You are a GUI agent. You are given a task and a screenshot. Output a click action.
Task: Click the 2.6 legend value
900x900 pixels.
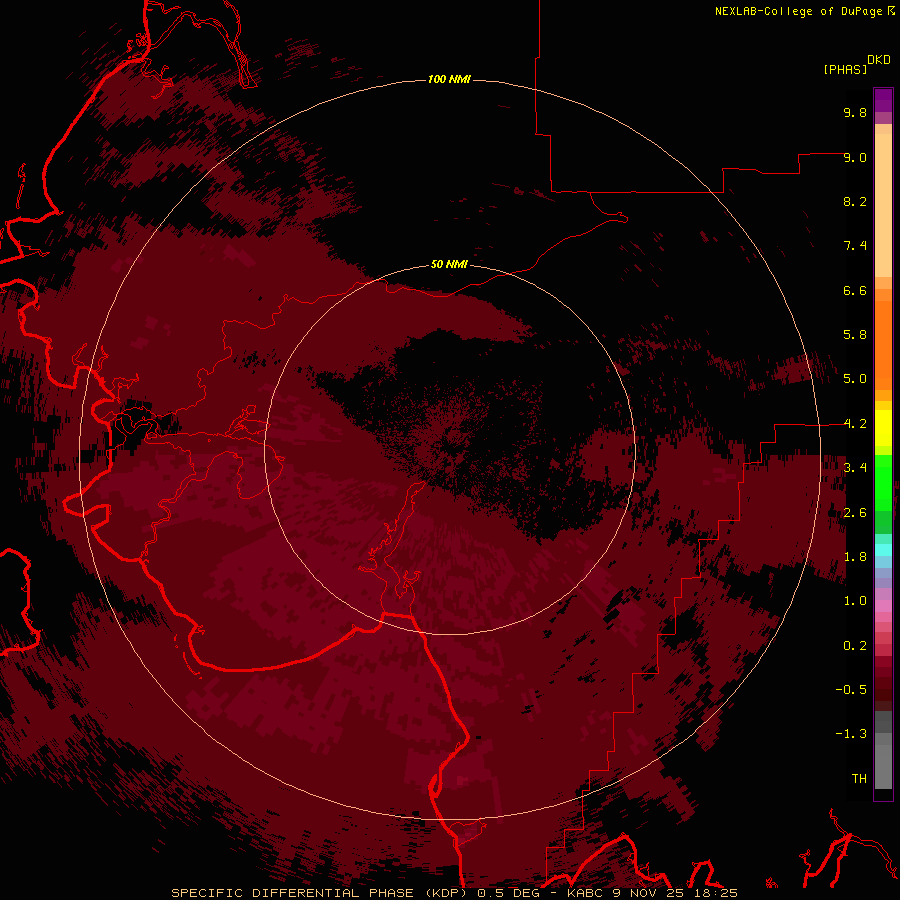tap(855, 513)
